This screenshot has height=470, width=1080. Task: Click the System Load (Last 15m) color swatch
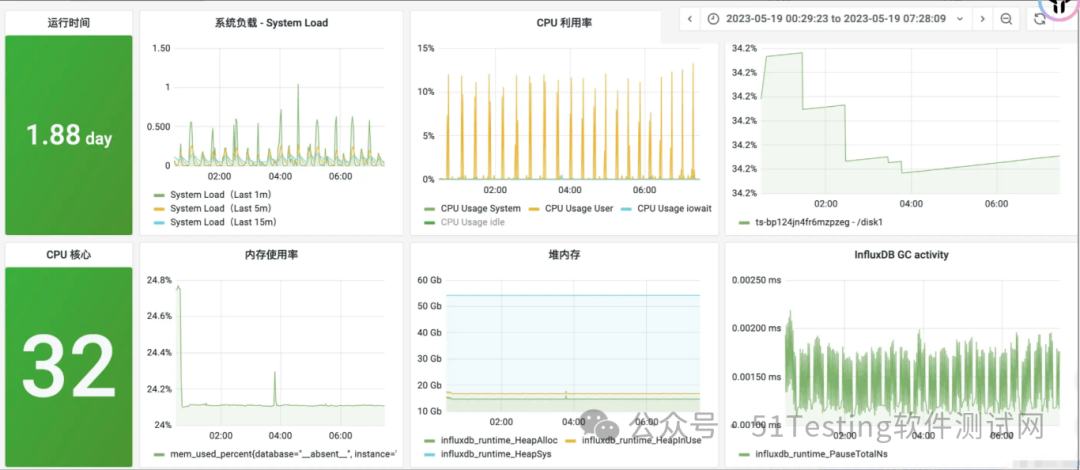coord(159,222)
